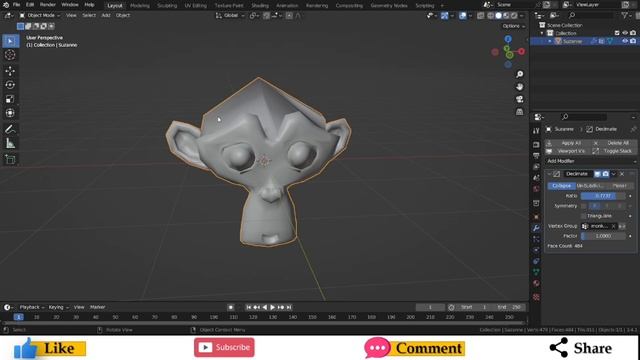The height and width of the screenshot is (360, 640).
Task: Select the Select Box tool
Action: pyautogui.click(x=10, y=41)
